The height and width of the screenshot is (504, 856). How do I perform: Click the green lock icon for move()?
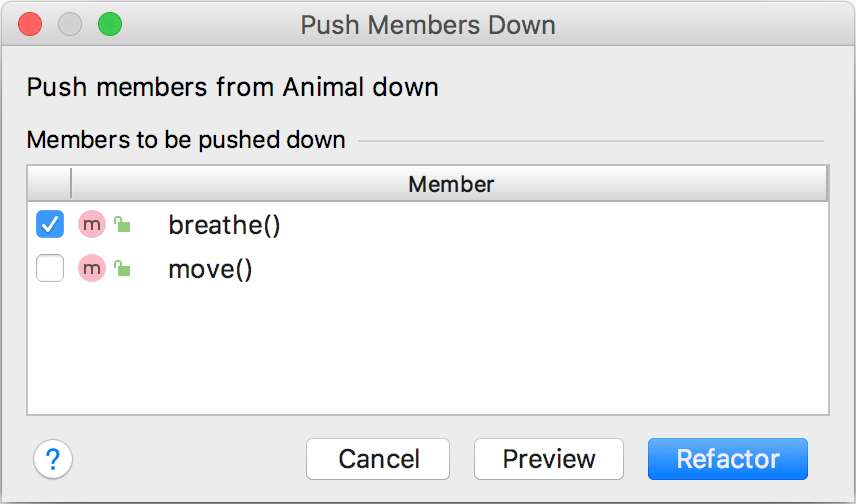pos(122,269)
